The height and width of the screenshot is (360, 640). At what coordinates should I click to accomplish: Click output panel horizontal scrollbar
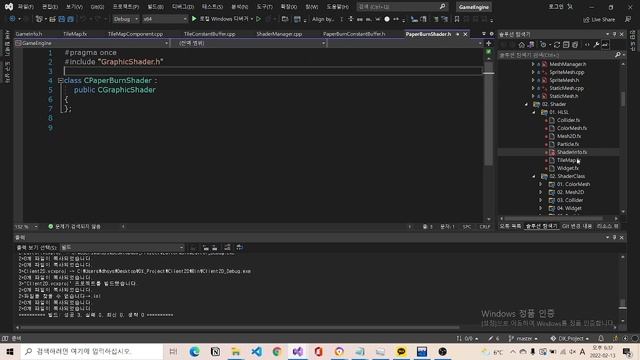pos(240,327)
